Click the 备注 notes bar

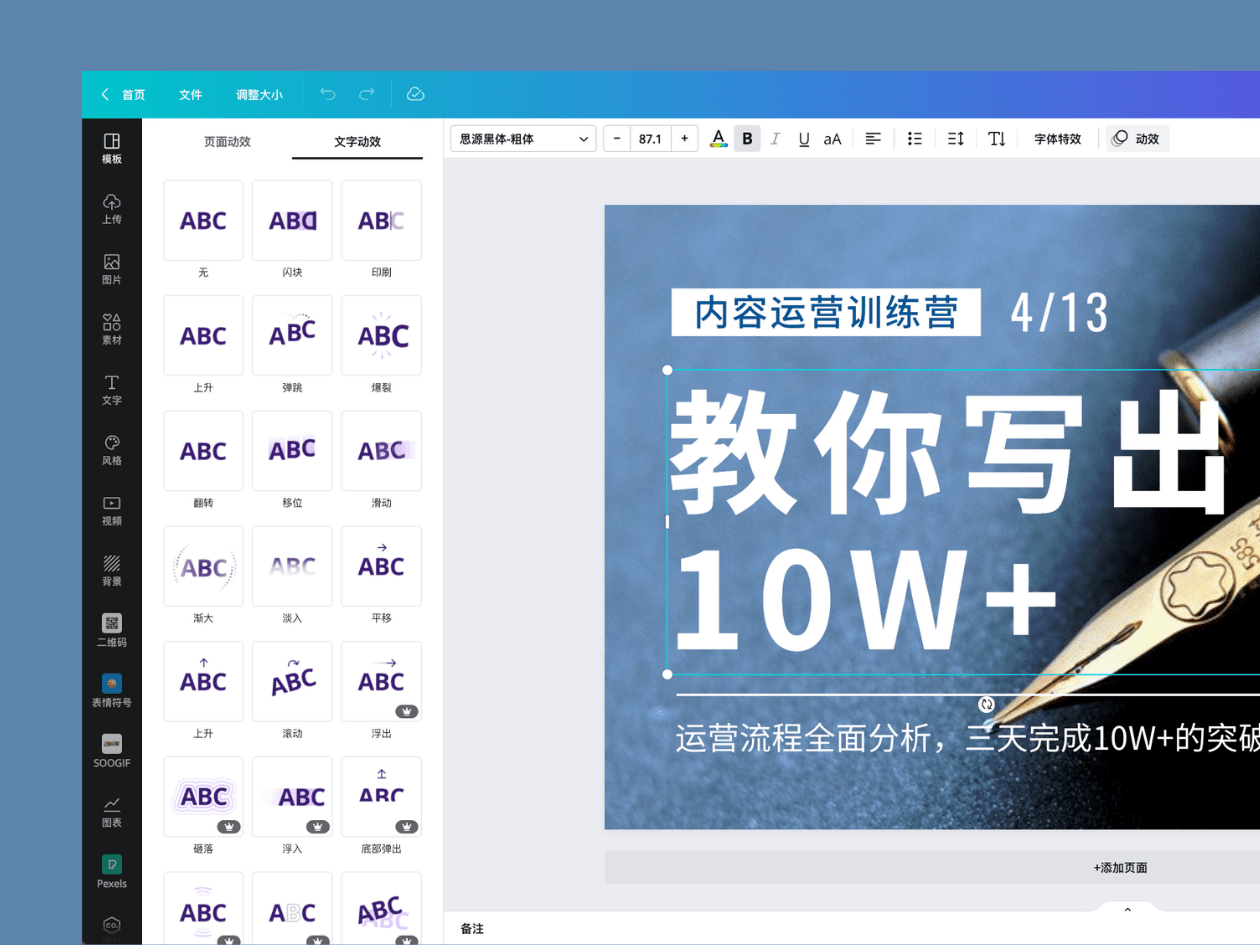pos(472,929)
